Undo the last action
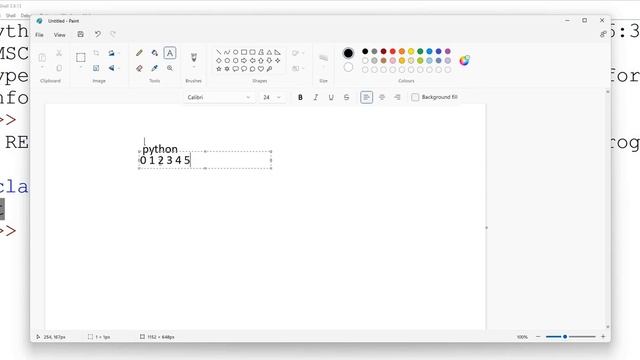Viewport: 640px width, 360px height. [x=98, y=34]
